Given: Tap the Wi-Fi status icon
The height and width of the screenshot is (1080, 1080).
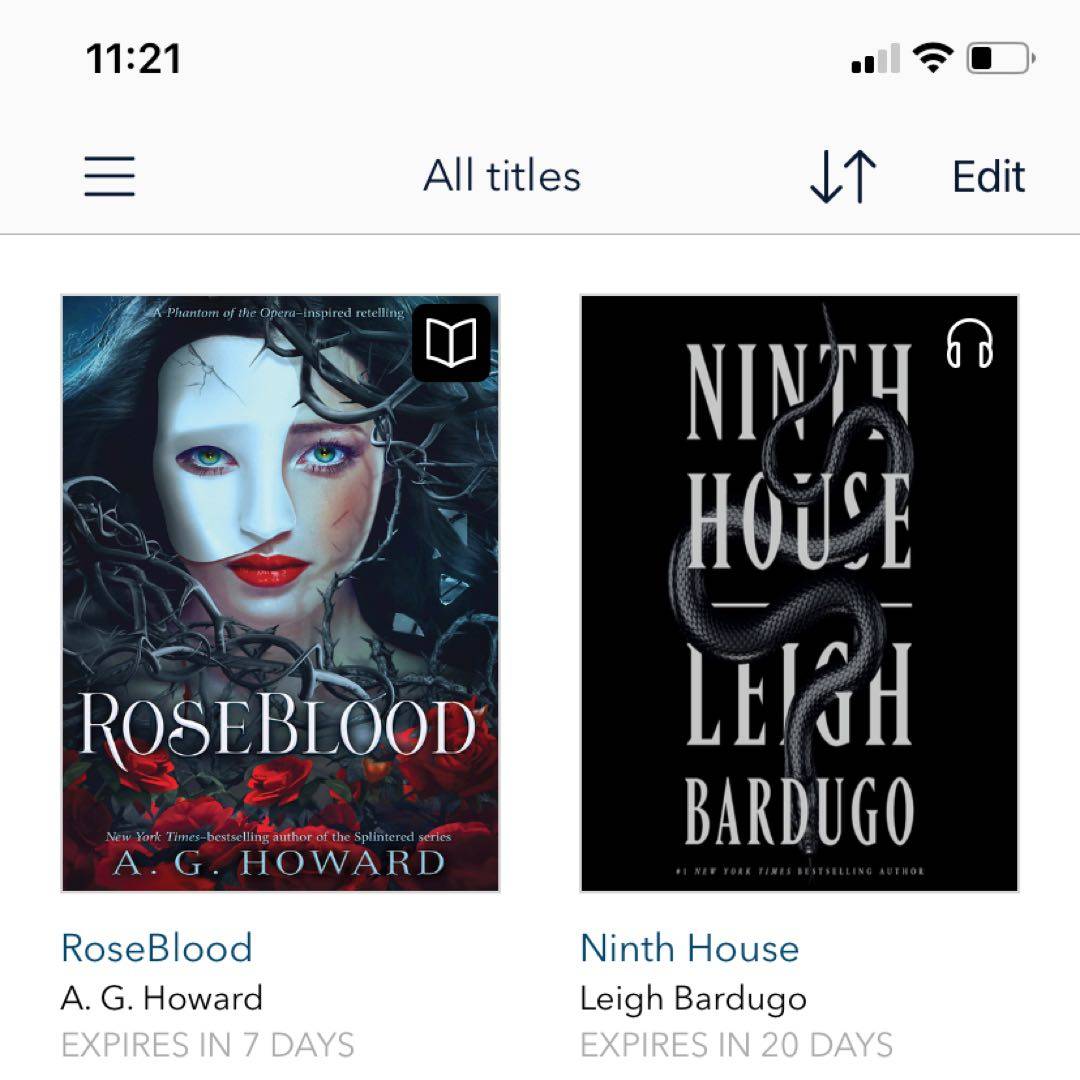Looking at the screenshot, I should click(933, 58).
